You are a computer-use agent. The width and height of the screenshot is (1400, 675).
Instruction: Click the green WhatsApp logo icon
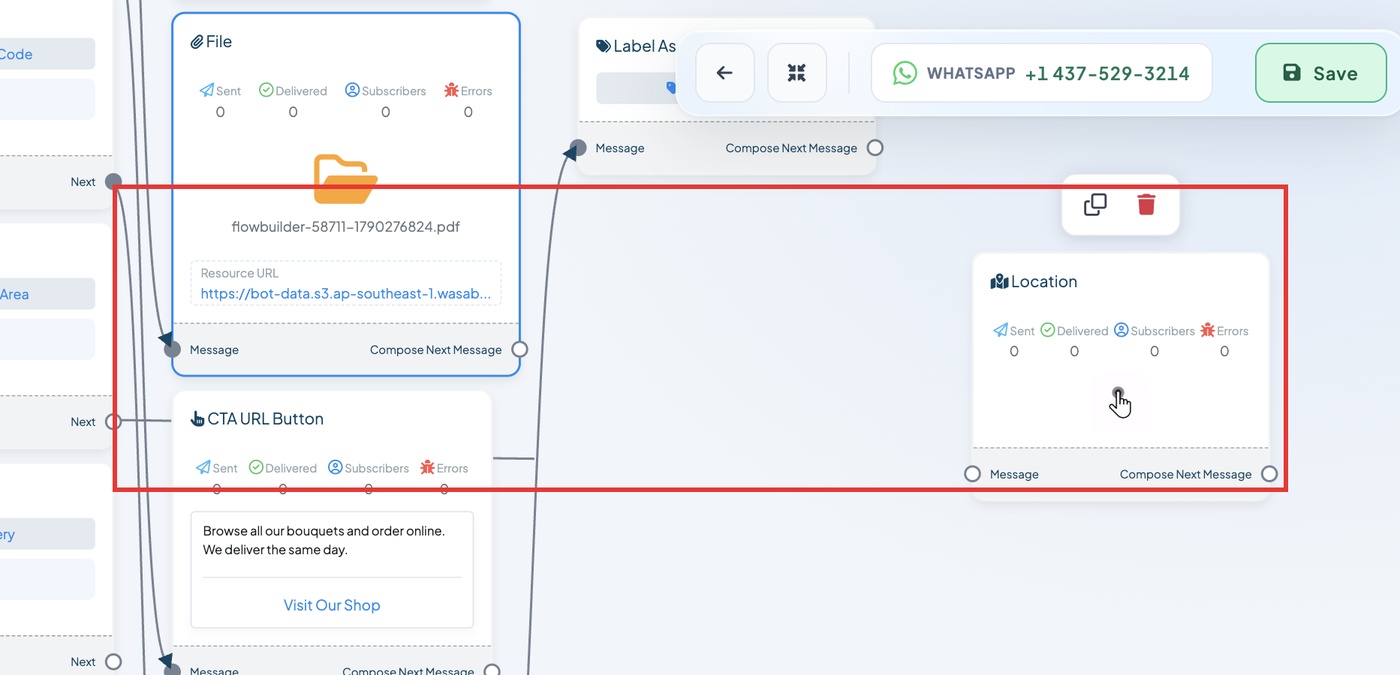tap(904, 73)
